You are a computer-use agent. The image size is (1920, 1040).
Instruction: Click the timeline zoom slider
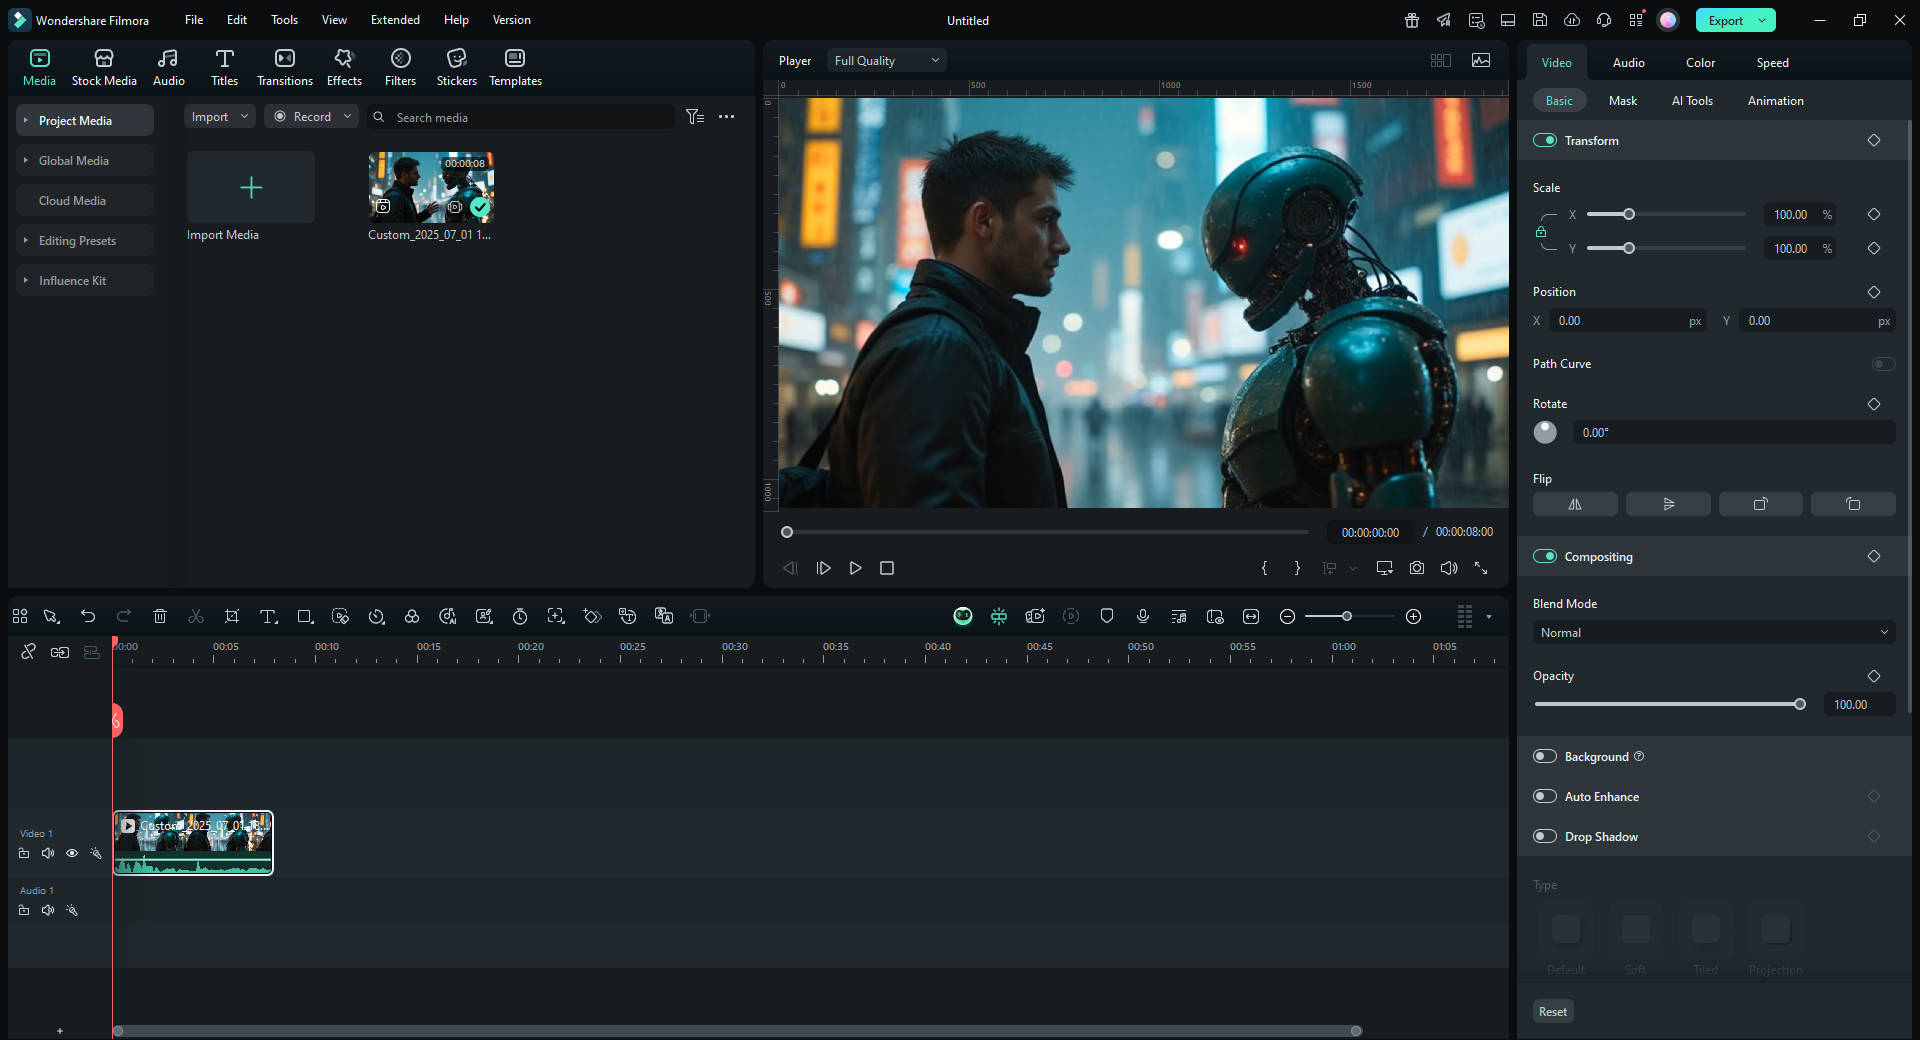pyautogui.click(x=1348, y=616)
